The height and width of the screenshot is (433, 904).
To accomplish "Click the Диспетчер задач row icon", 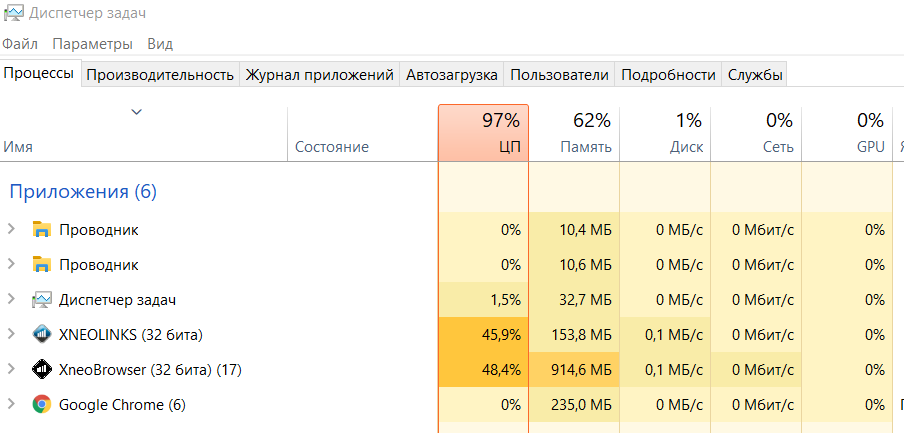I will click(42, 300).
